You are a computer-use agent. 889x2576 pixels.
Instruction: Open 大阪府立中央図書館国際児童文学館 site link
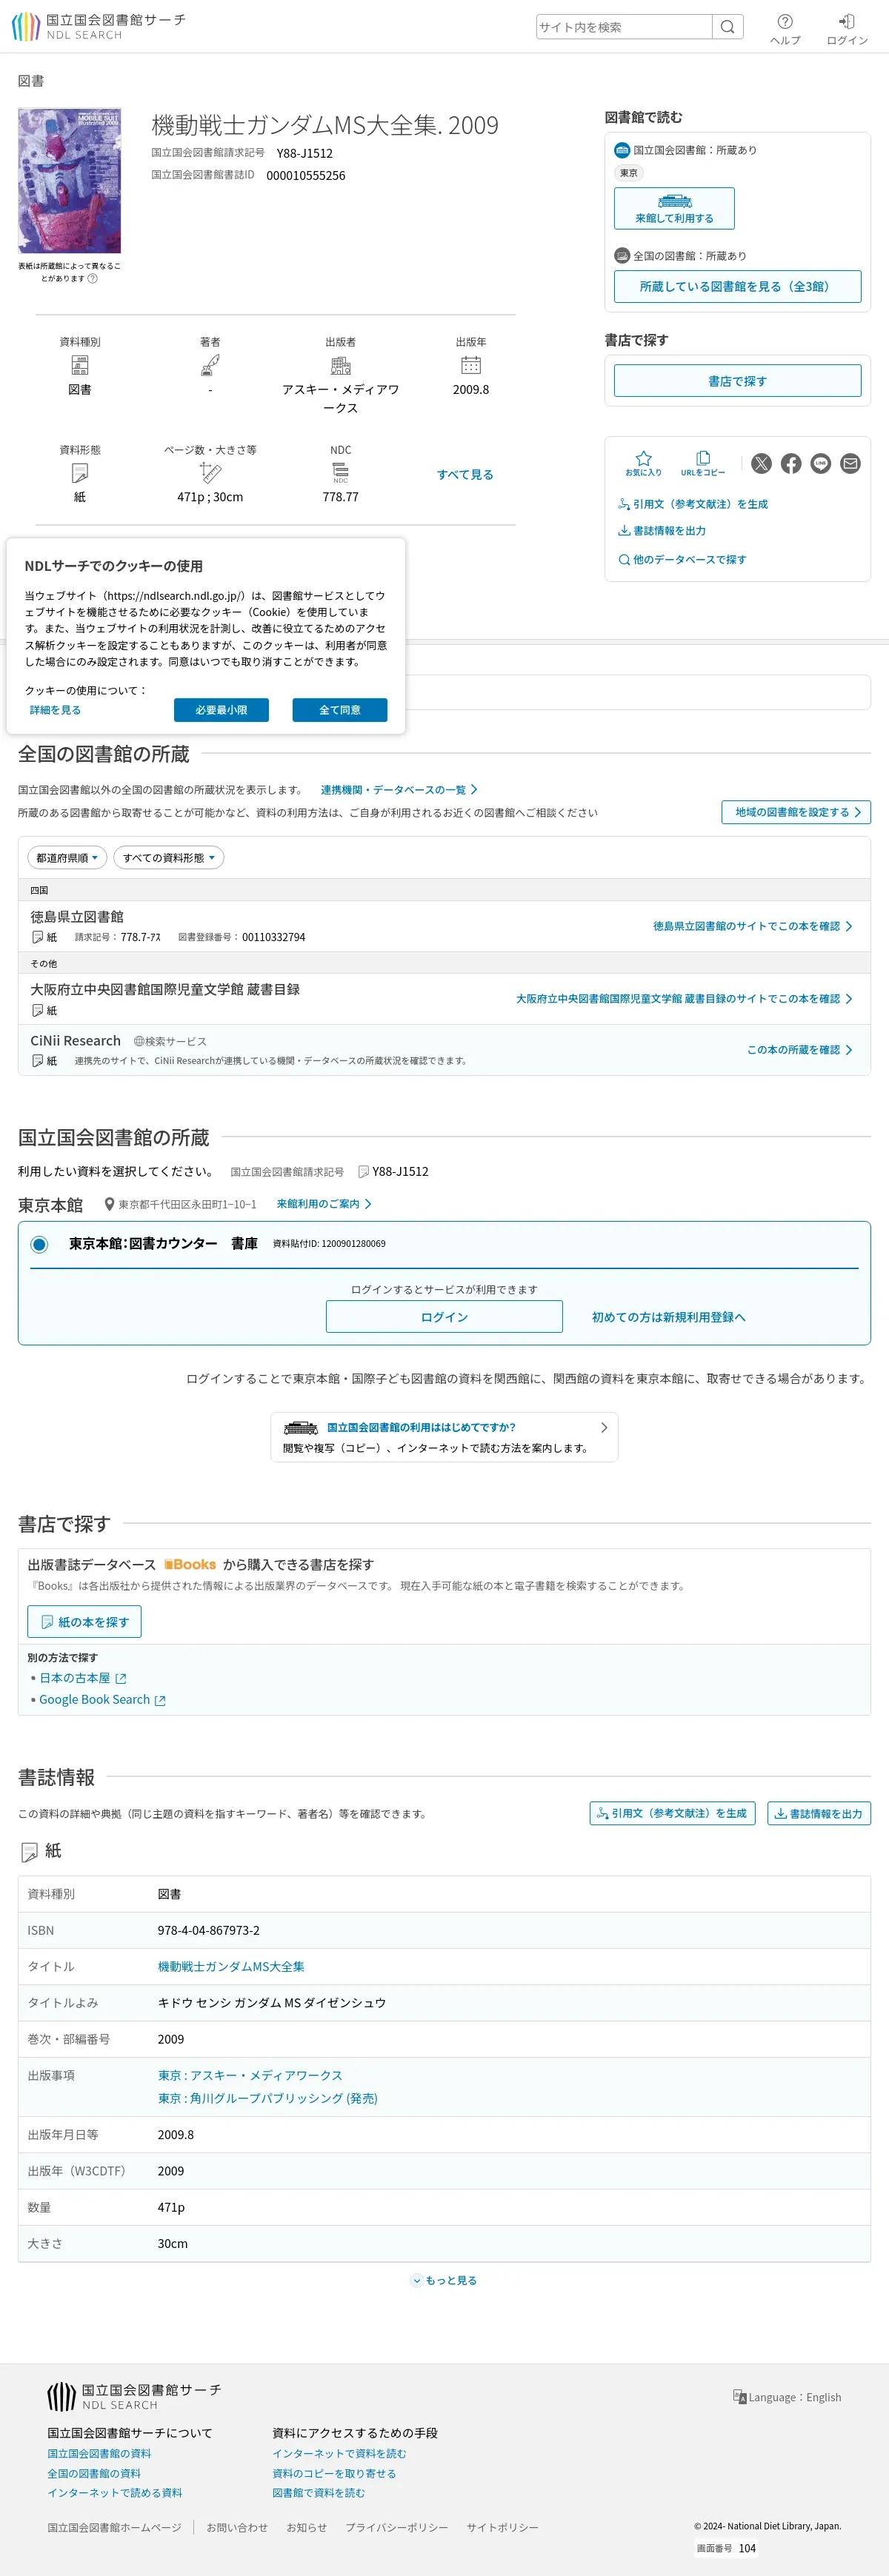point(684,999)
